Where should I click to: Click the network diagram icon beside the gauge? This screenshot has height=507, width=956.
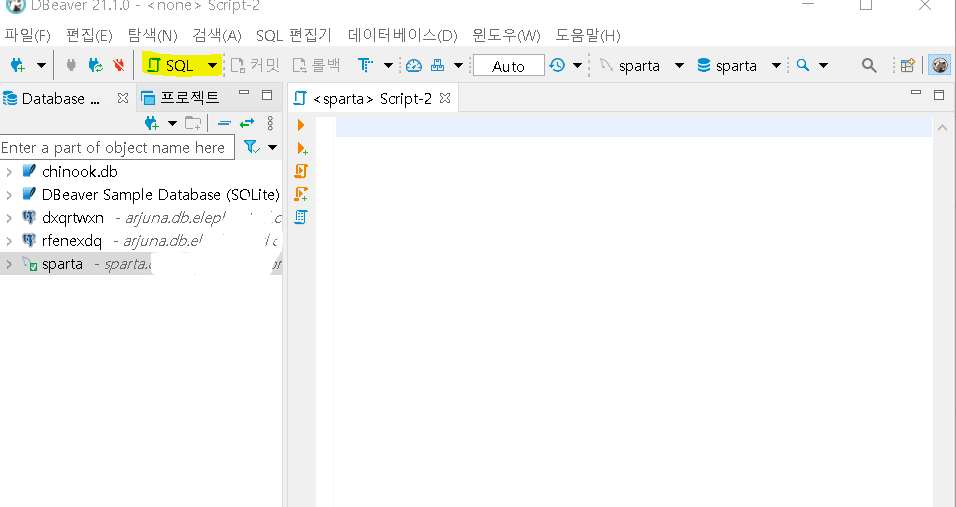(438, 65)
